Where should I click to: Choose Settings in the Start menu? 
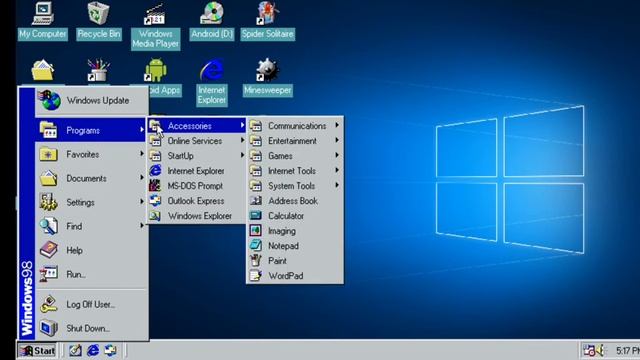[x=91, y=202]
